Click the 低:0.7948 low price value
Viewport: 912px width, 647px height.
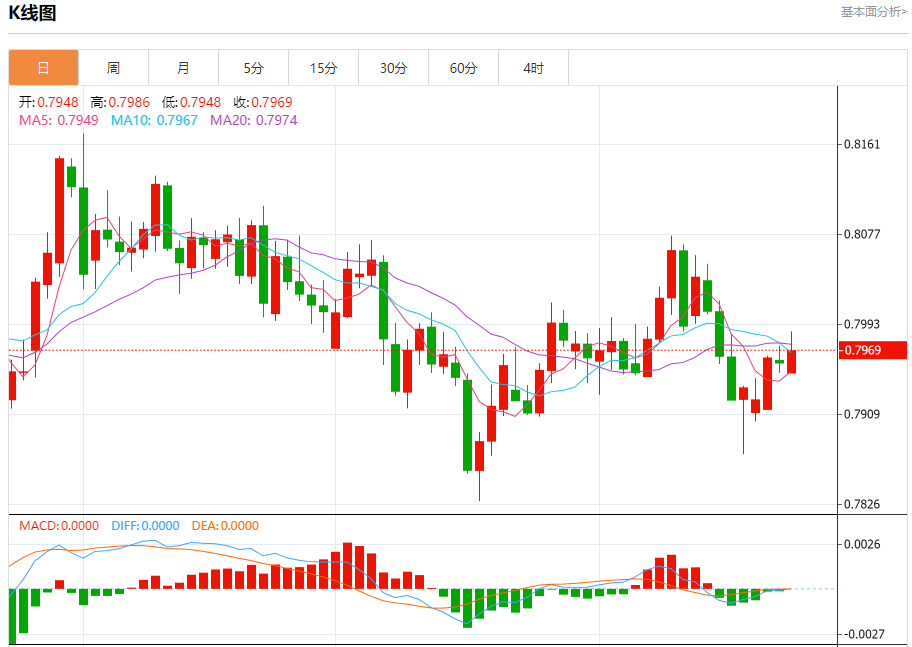[x=191, y=102]
